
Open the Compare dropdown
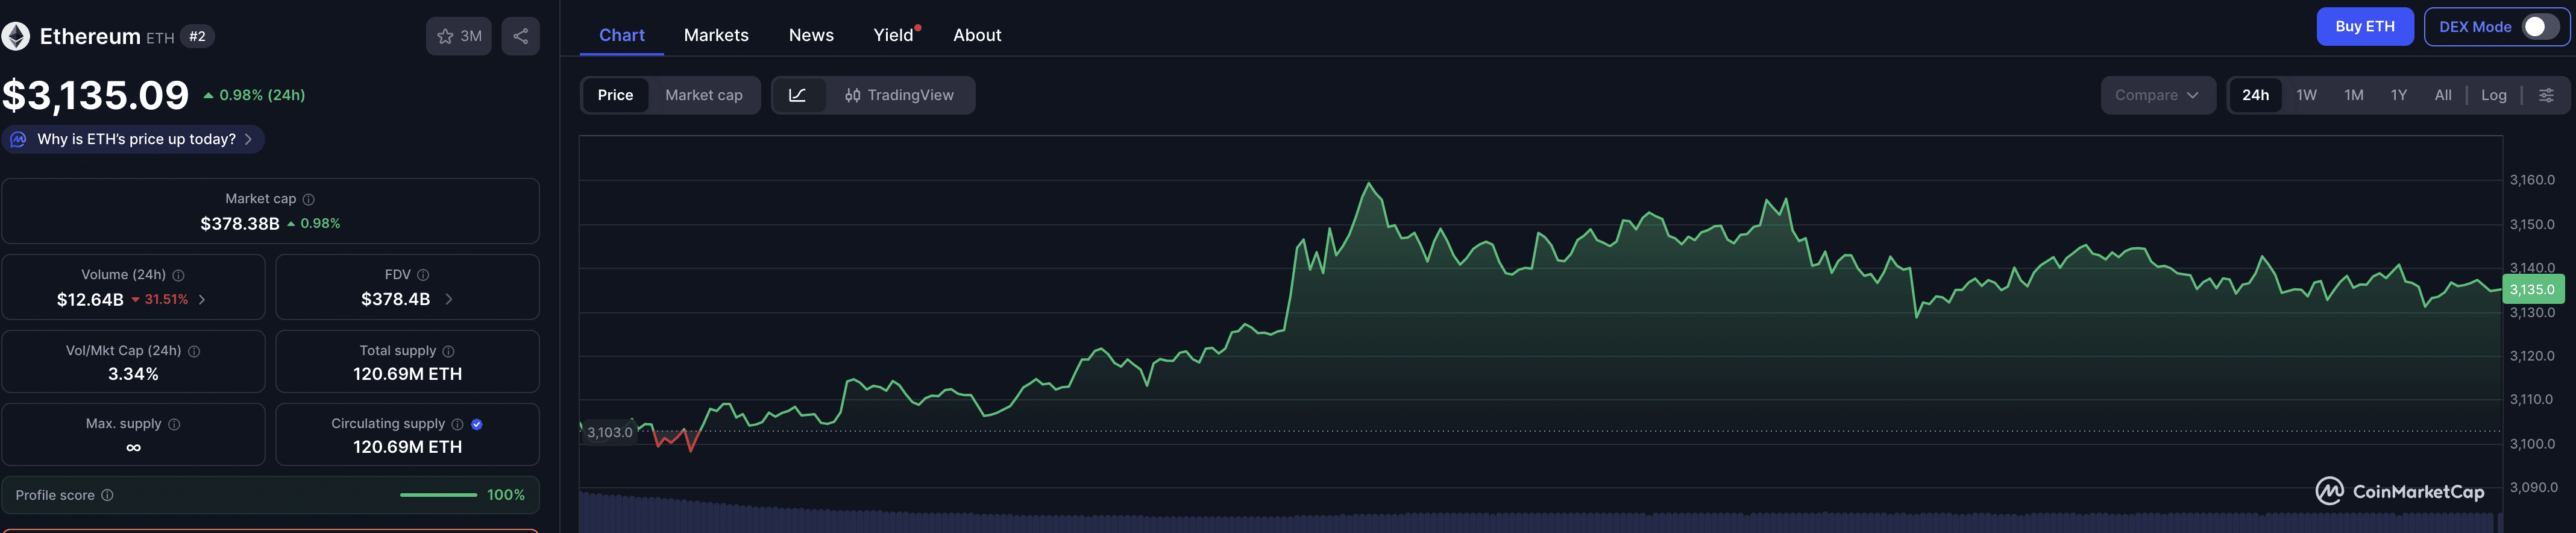2156,95
